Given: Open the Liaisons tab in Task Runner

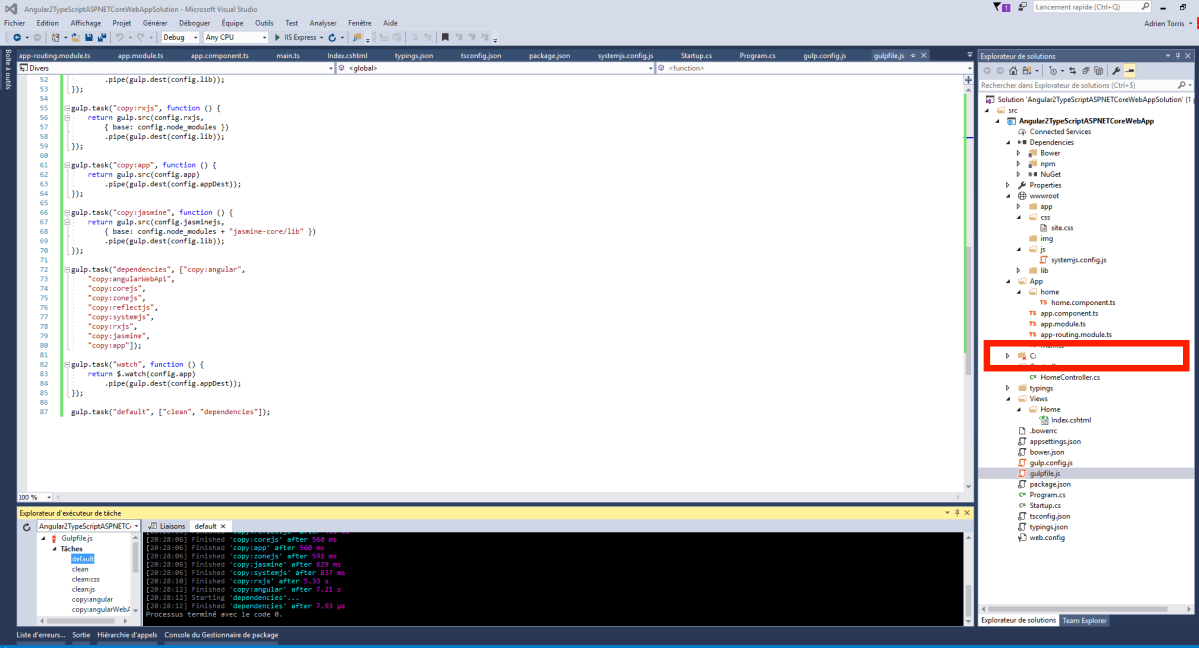Looking at the screenshot, I should pos(167,526).
